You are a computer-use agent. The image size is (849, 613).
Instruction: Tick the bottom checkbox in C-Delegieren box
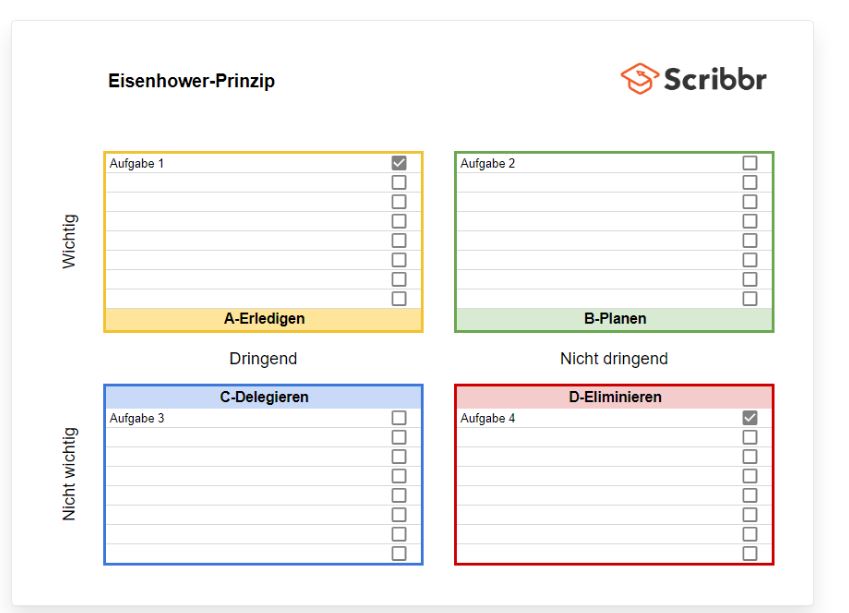tap(399, 553)
